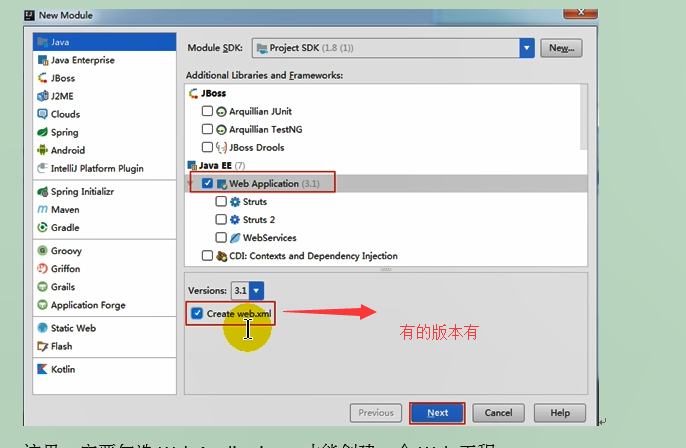Pick the JBoss icon in the left list
Screen dimensions: 686x448
(42, 78)
